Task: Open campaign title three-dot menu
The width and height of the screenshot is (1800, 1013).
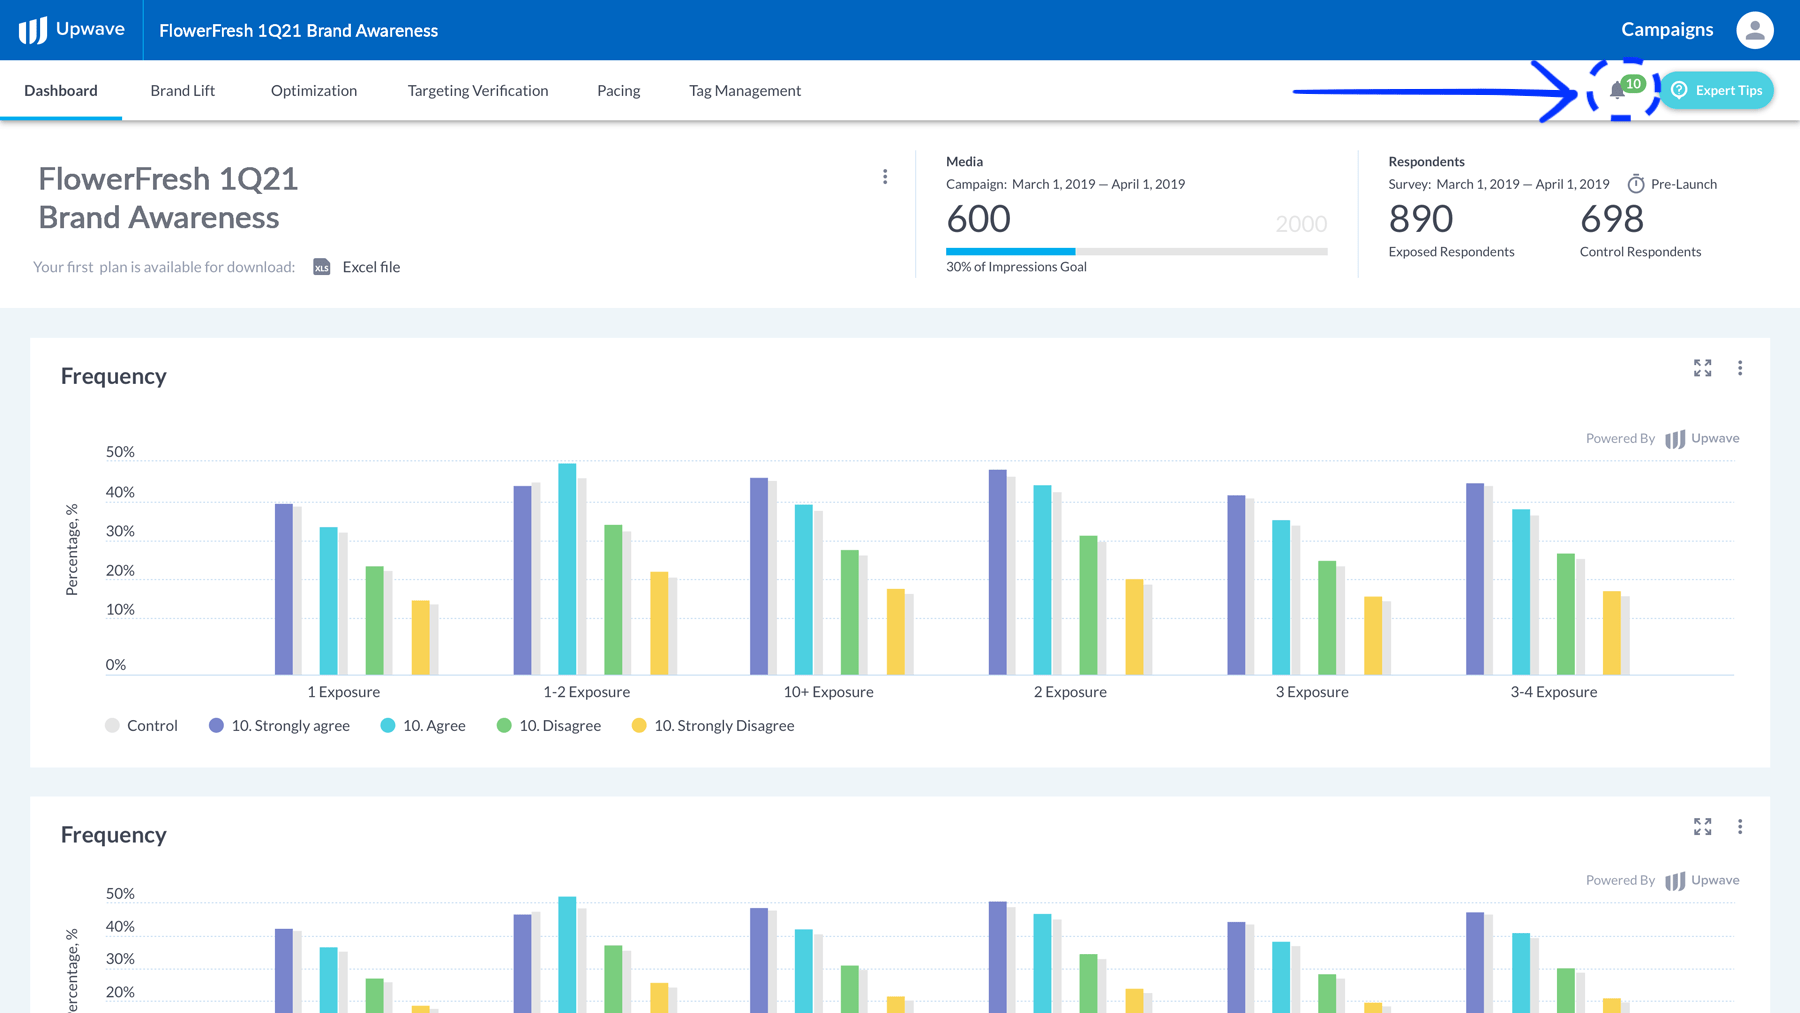Action: pos(885,177)
